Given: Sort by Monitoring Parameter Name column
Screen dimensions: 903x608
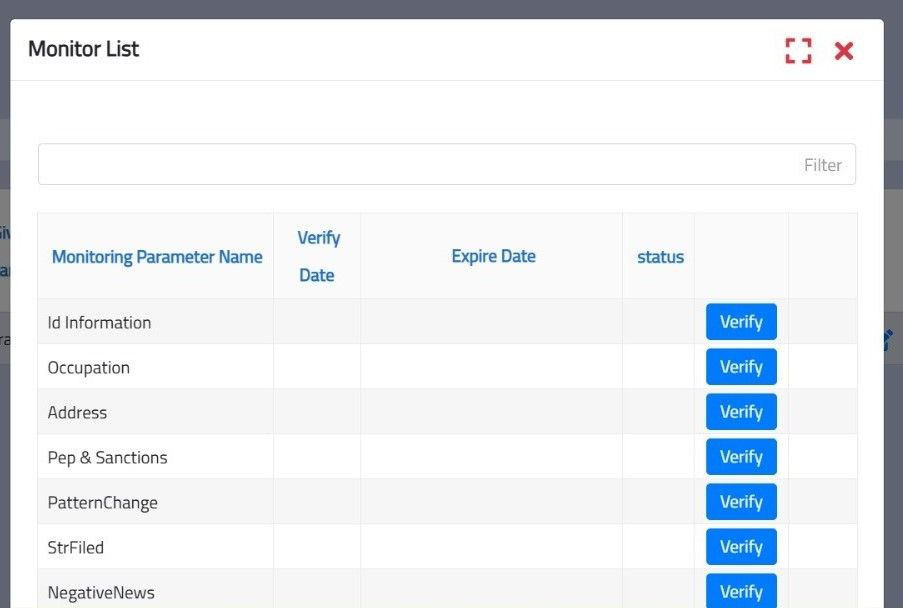Looking at the screenshot, I should click(157, 257).
